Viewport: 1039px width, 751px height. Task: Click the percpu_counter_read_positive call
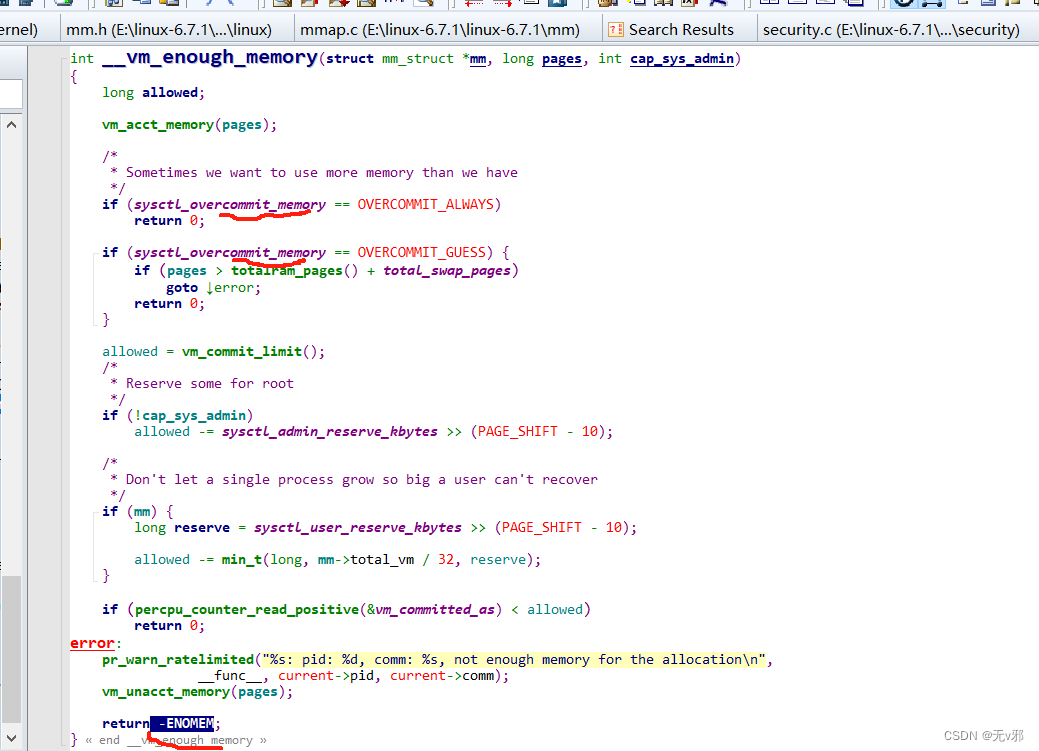point(246,610)
